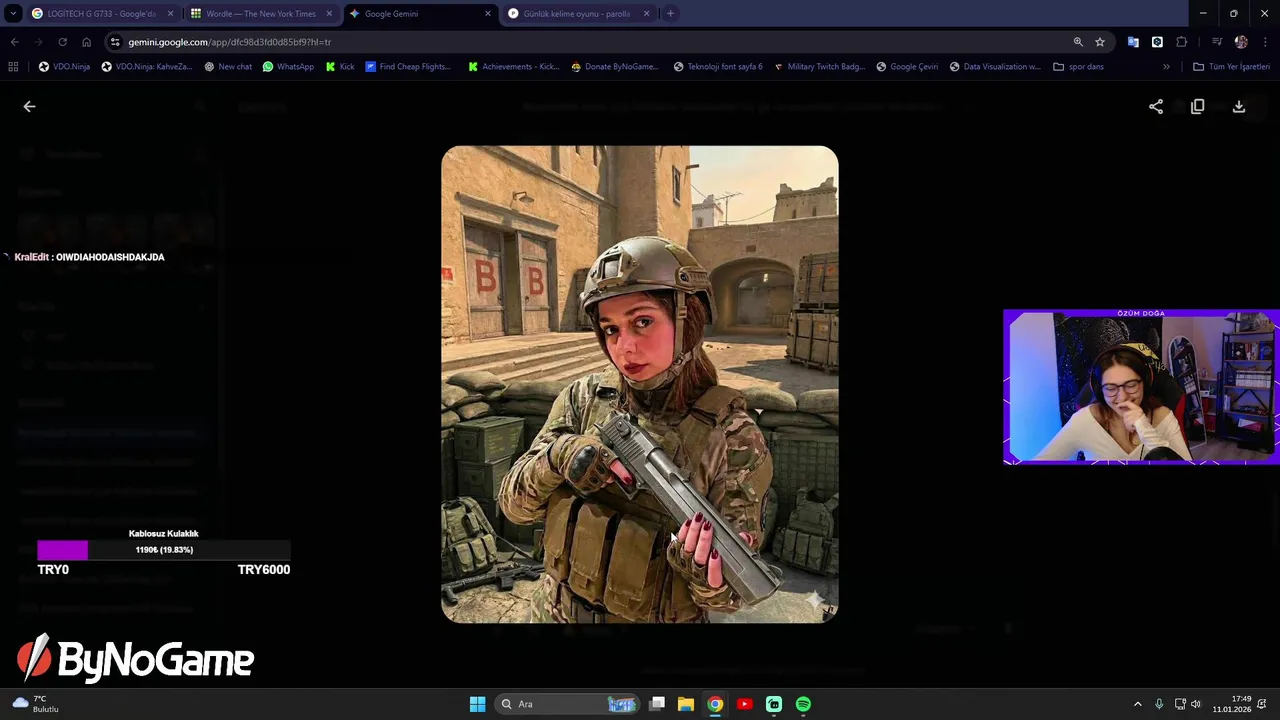The height and width of the screenshot is (720, 1280).
Task: View site information icon in address bar
Action: coord(115,42)
